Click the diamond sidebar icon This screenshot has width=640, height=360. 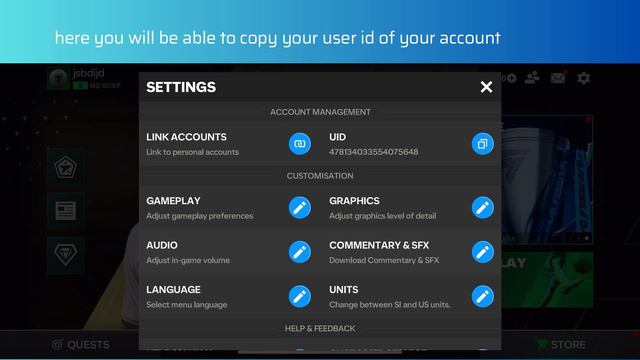tap(66, 255)
